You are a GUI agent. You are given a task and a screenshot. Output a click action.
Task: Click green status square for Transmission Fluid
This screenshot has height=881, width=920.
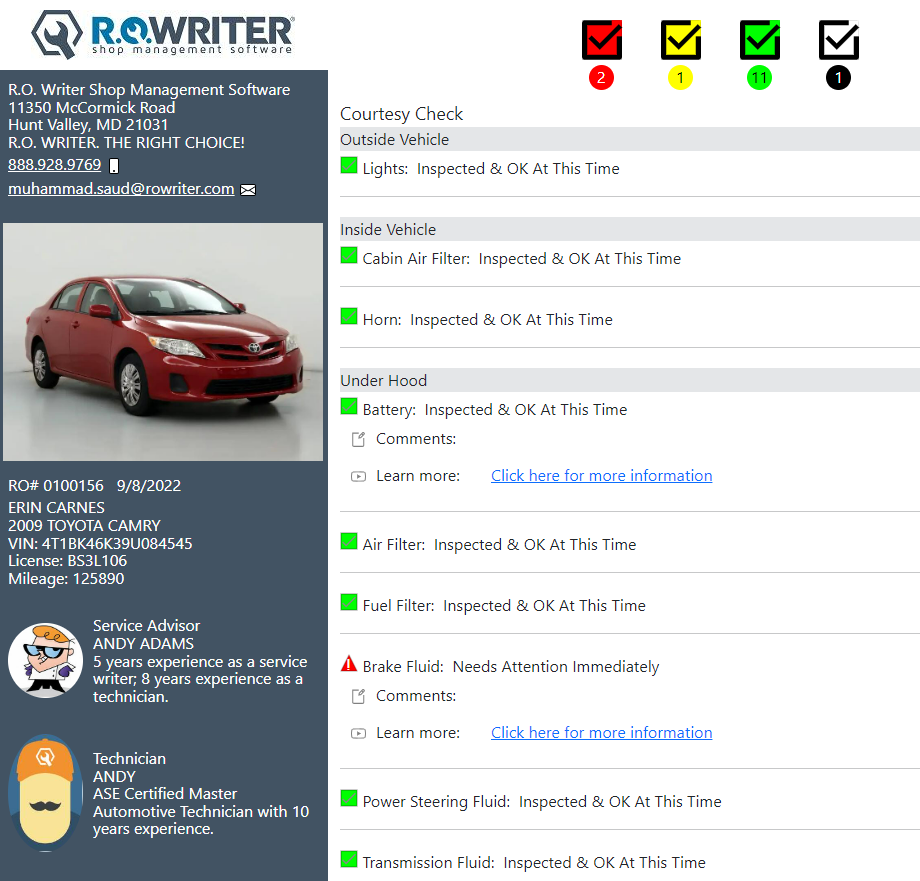point(349,859)
